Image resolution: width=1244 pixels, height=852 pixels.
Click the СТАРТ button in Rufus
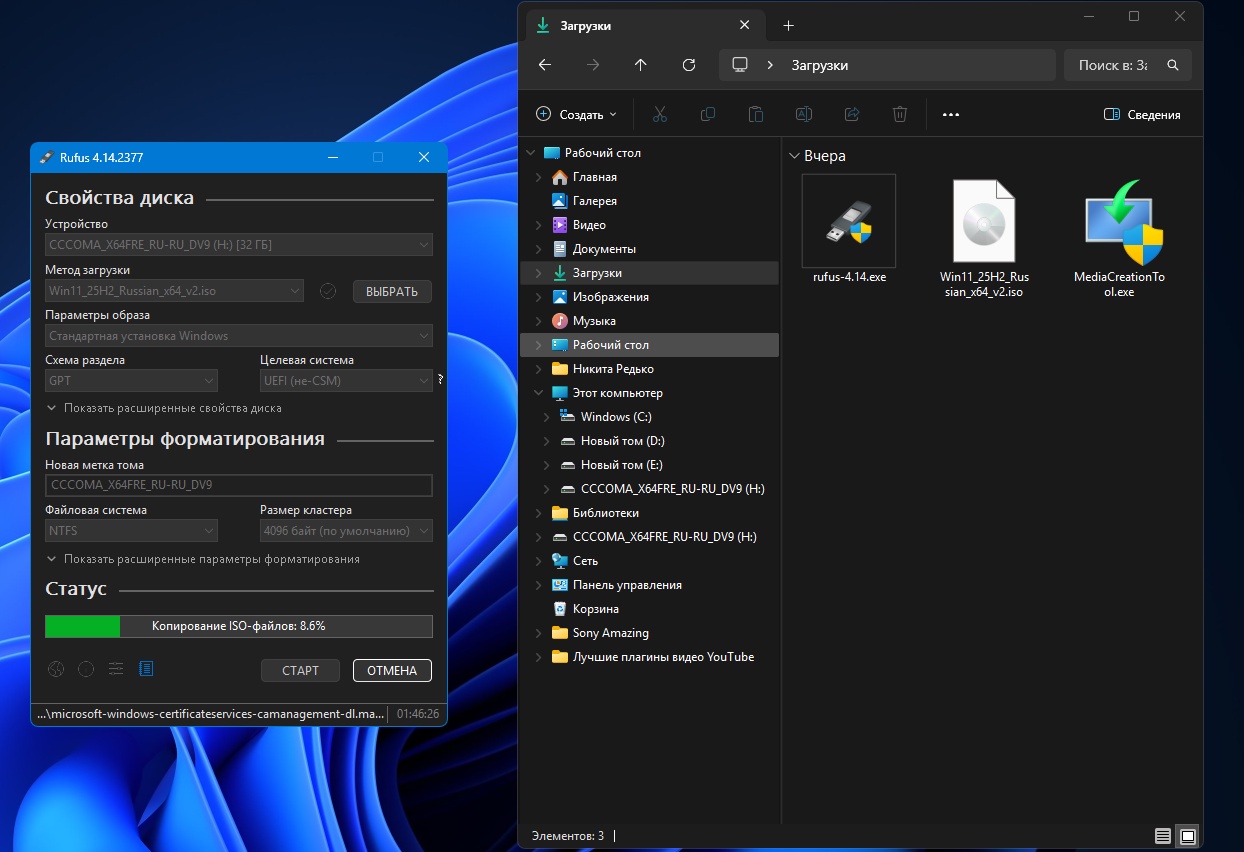tap(300, 670)
